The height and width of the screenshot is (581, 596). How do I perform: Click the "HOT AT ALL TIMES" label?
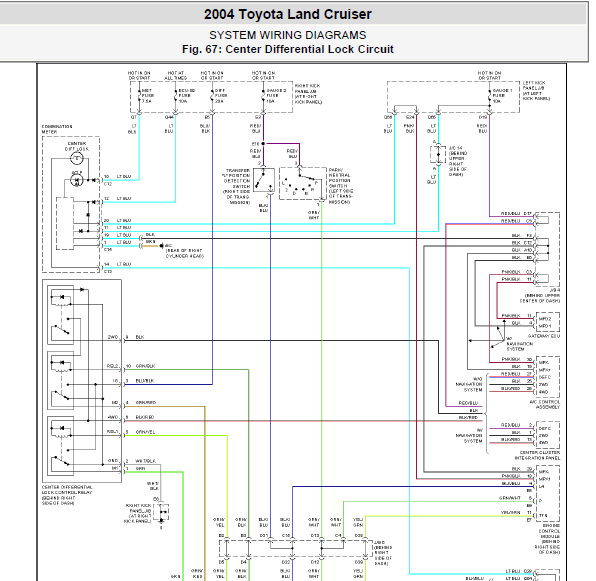point(176,75)
